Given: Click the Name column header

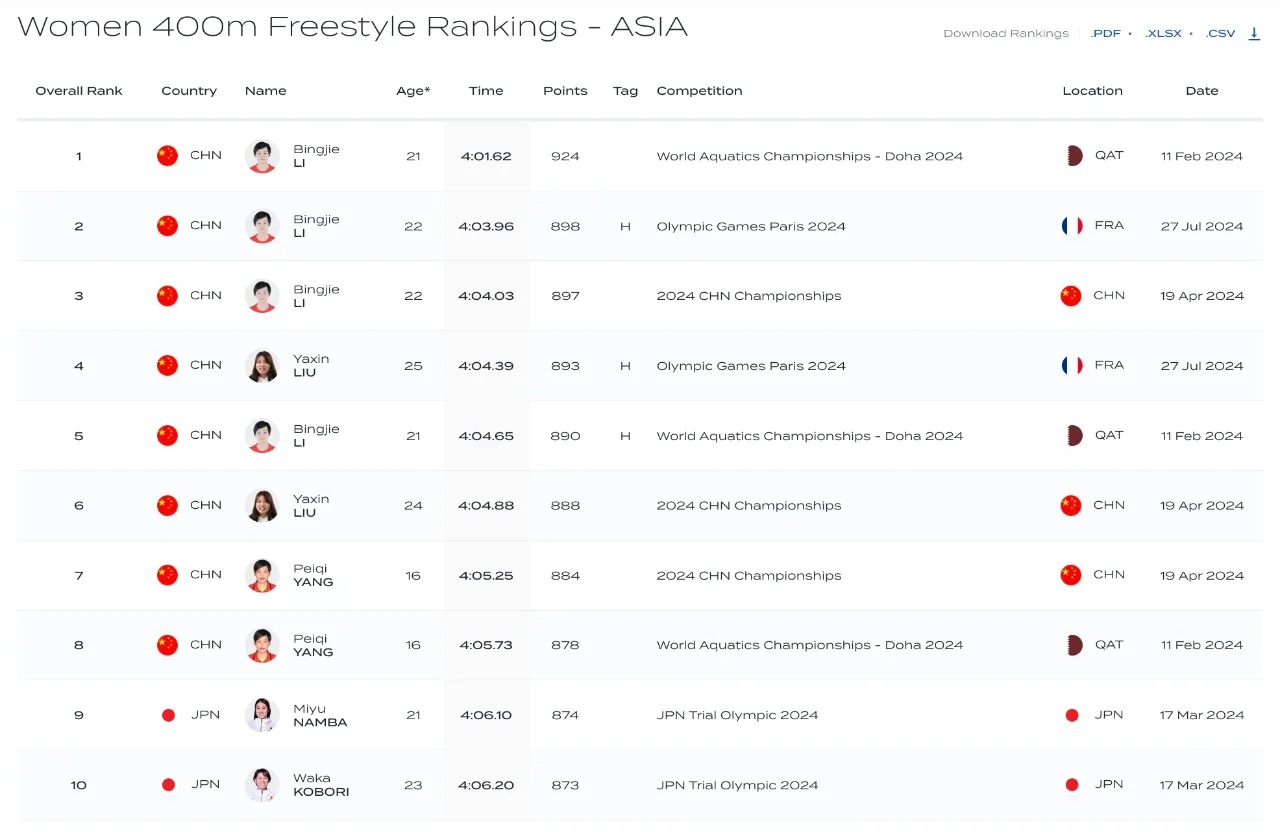Looking at the screenshot, I should tap(266, 91).
